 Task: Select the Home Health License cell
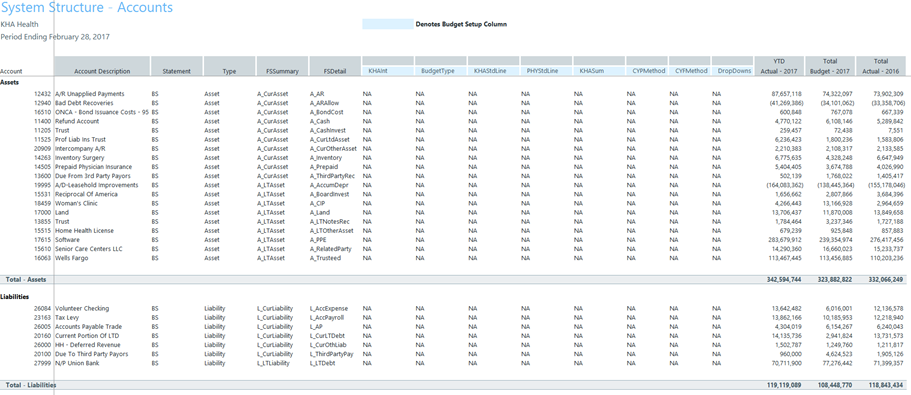pos(83,231)
